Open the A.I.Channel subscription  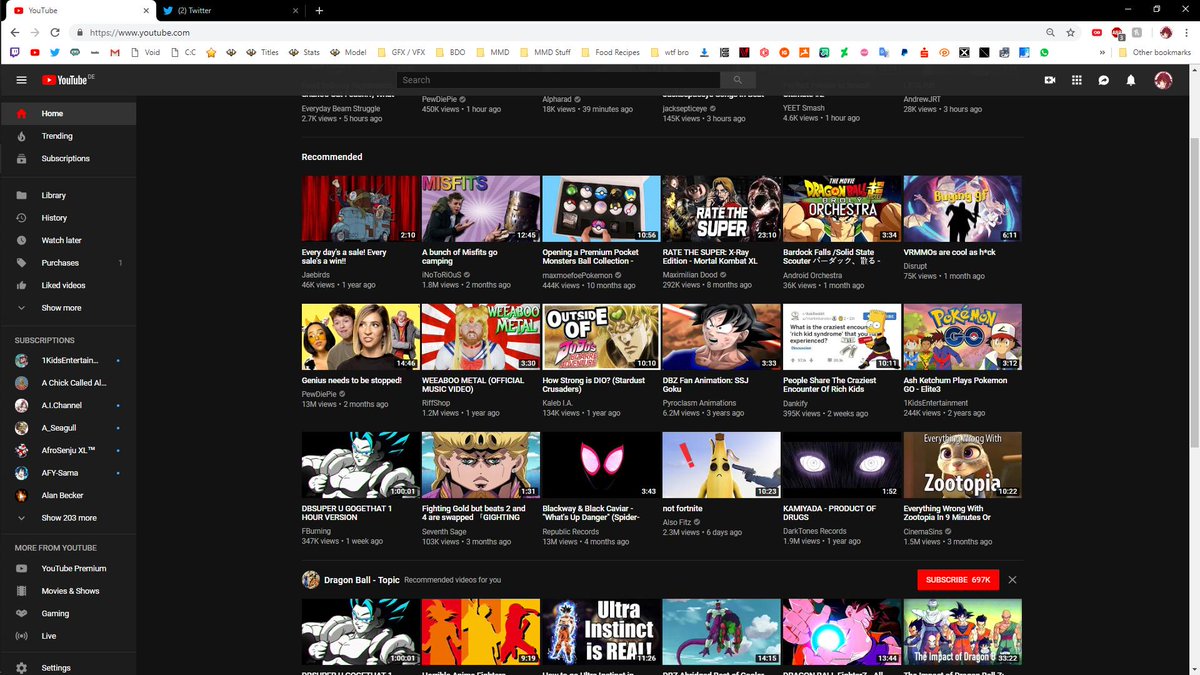pyautogui.click(x=67, y=405)
